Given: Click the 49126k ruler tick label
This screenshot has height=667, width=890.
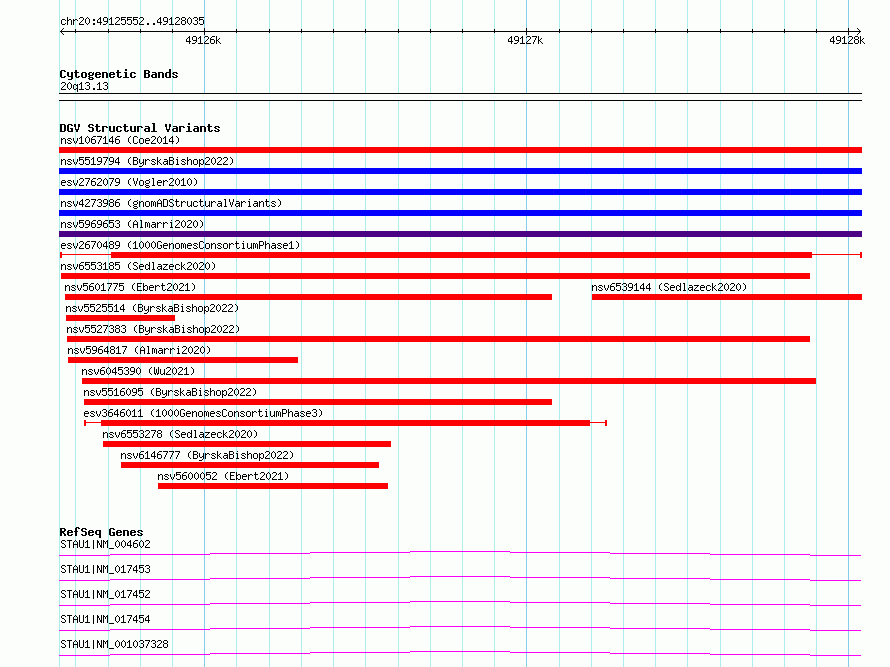Looking at the screenshot, I should click(203, 40).
